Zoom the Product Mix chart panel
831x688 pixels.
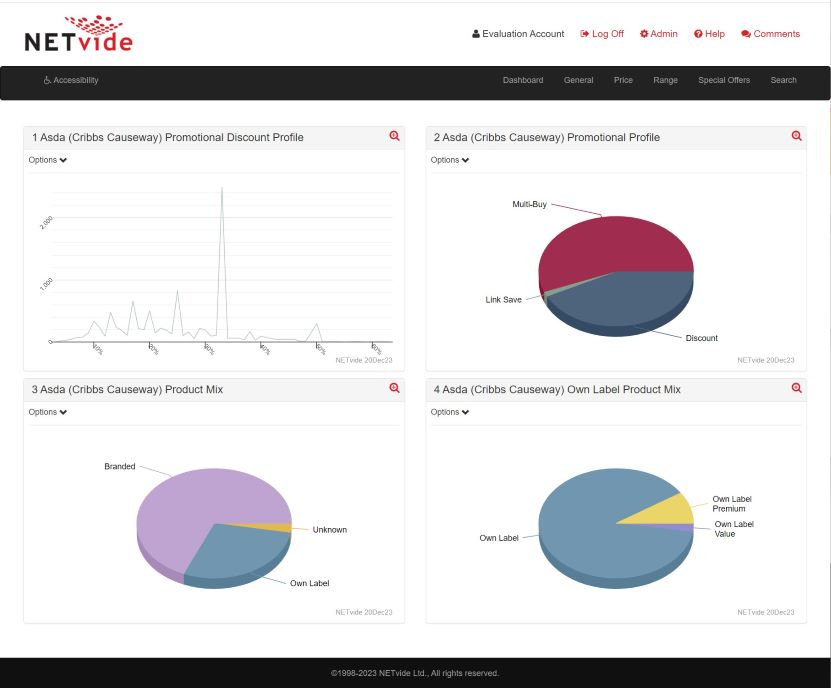[394, 388]
